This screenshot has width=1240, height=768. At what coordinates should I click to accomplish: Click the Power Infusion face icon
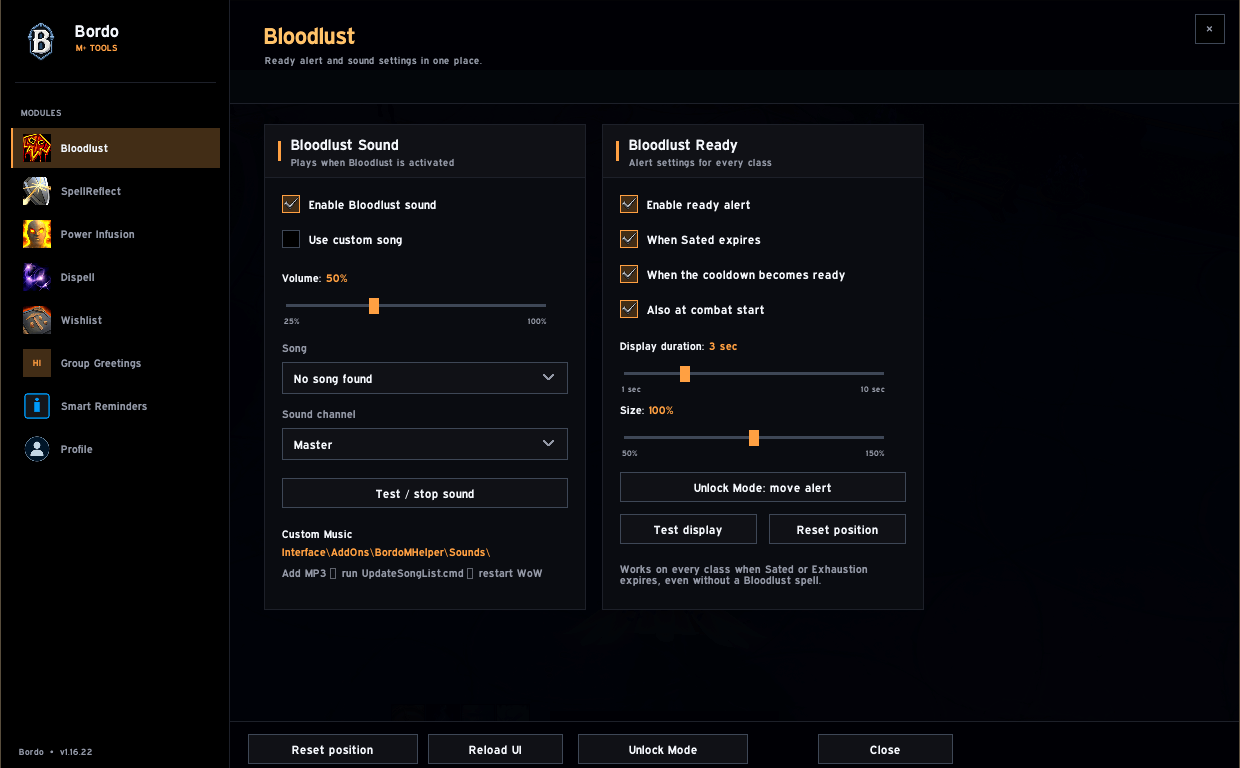tap(37, 234)
